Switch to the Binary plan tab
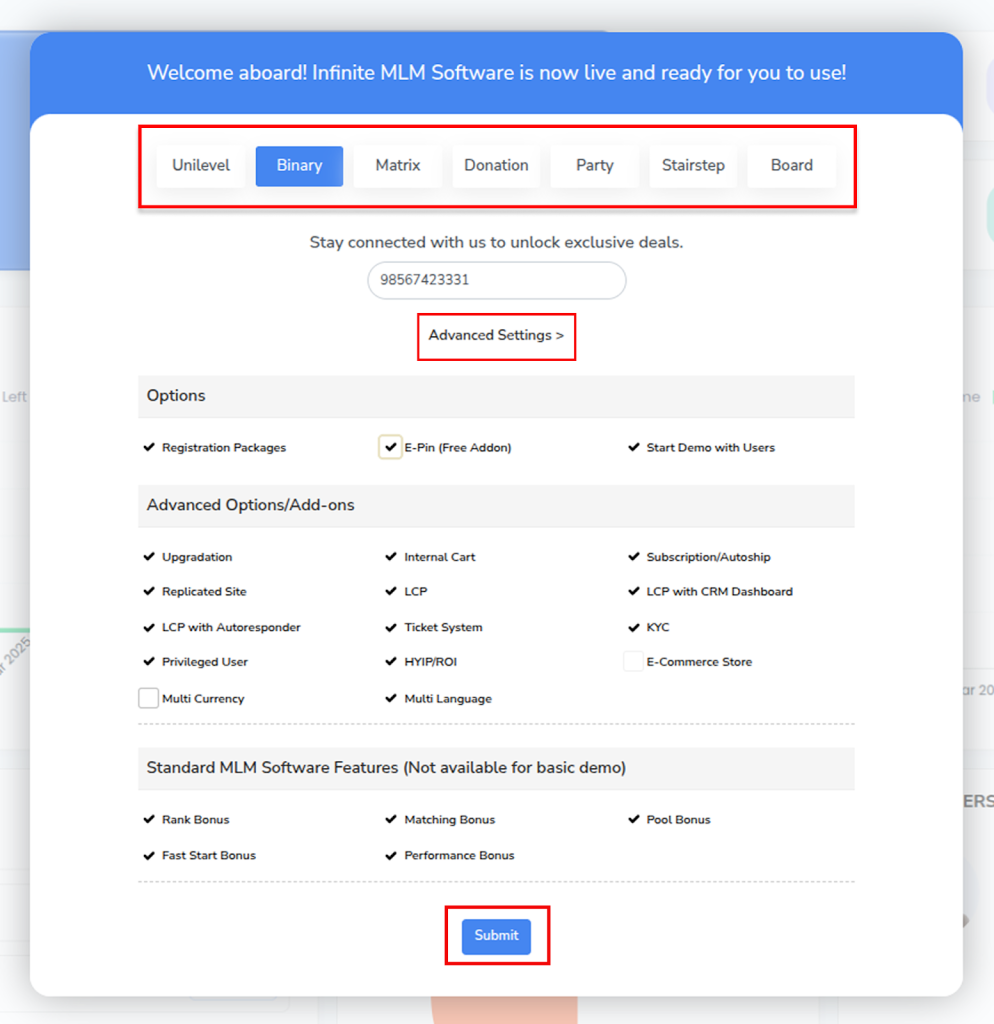The width and height of the screenshot is (994, 1024). [299, 166]
